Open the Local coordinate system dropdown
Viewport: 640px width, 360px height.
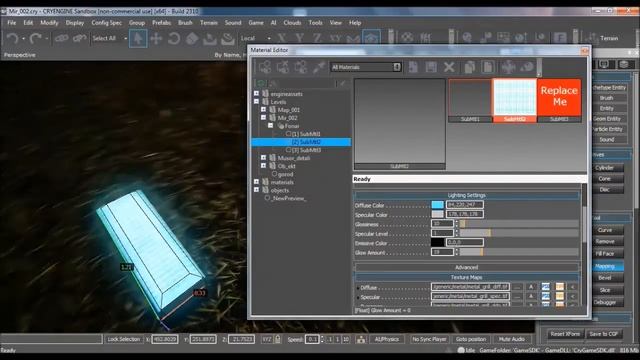point(256,38)
